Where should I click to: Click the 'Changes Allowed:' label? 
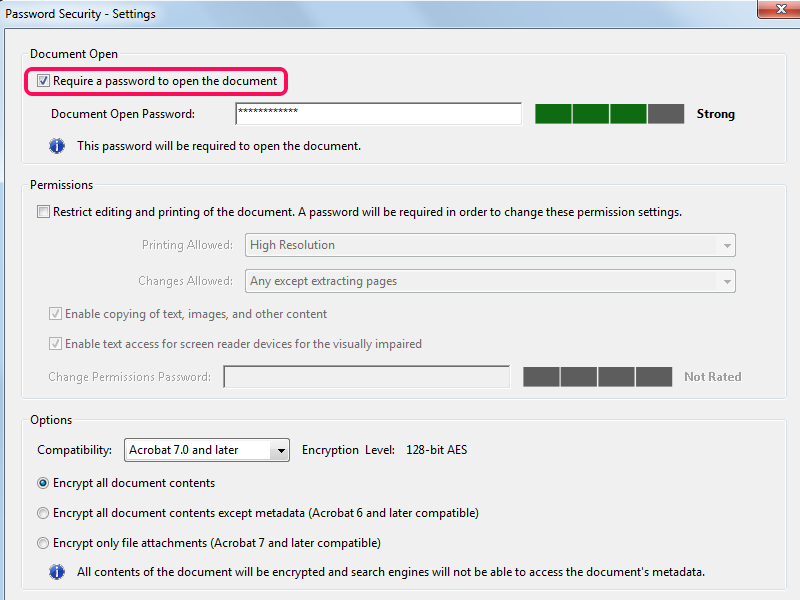[x=185, y=281]
